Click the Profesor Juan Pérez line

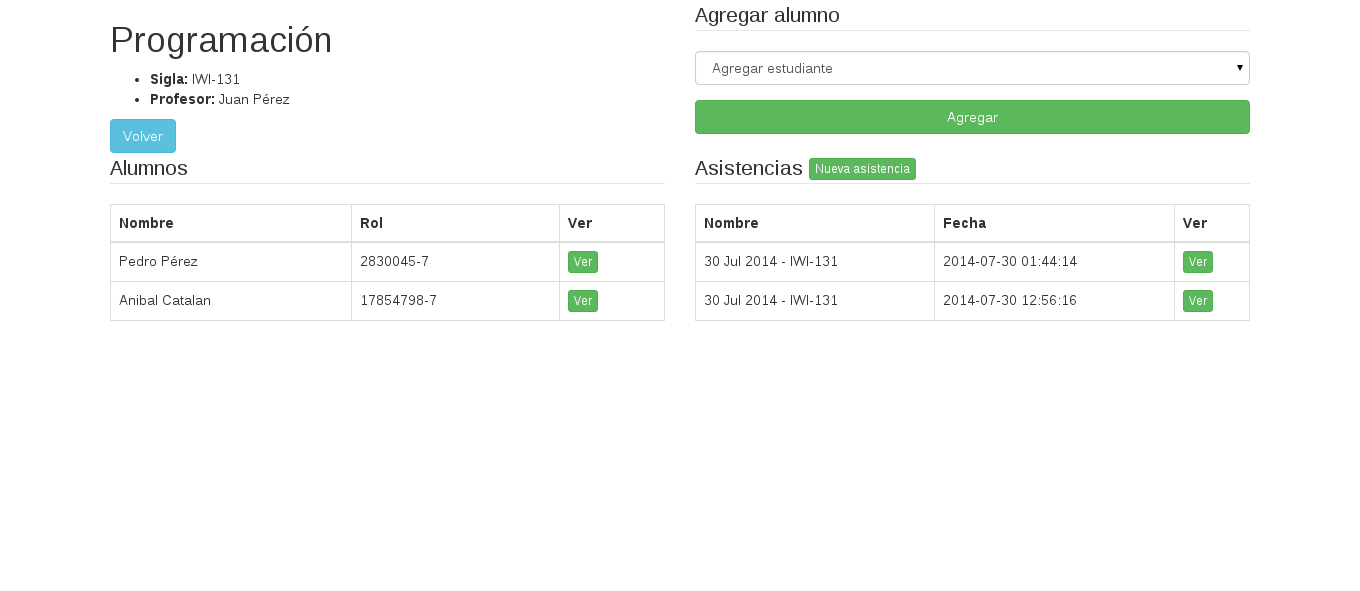(x=220, y=99)
